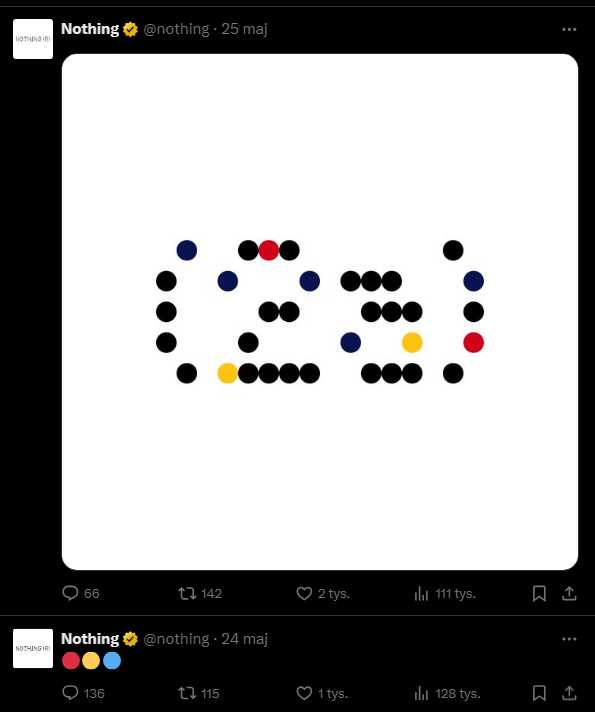Open the @nothing handle on top tweet
595x712 pixels.
[176, 29]
